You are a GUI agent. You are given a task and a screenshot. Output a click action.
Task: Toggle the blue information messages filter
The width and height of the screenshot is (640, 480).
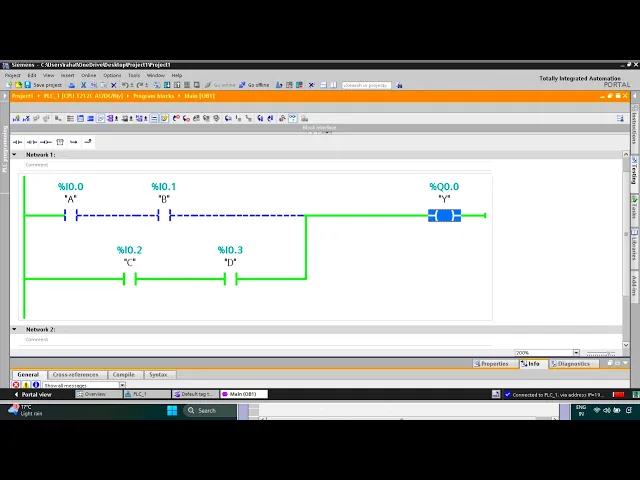tap(36, 385)
